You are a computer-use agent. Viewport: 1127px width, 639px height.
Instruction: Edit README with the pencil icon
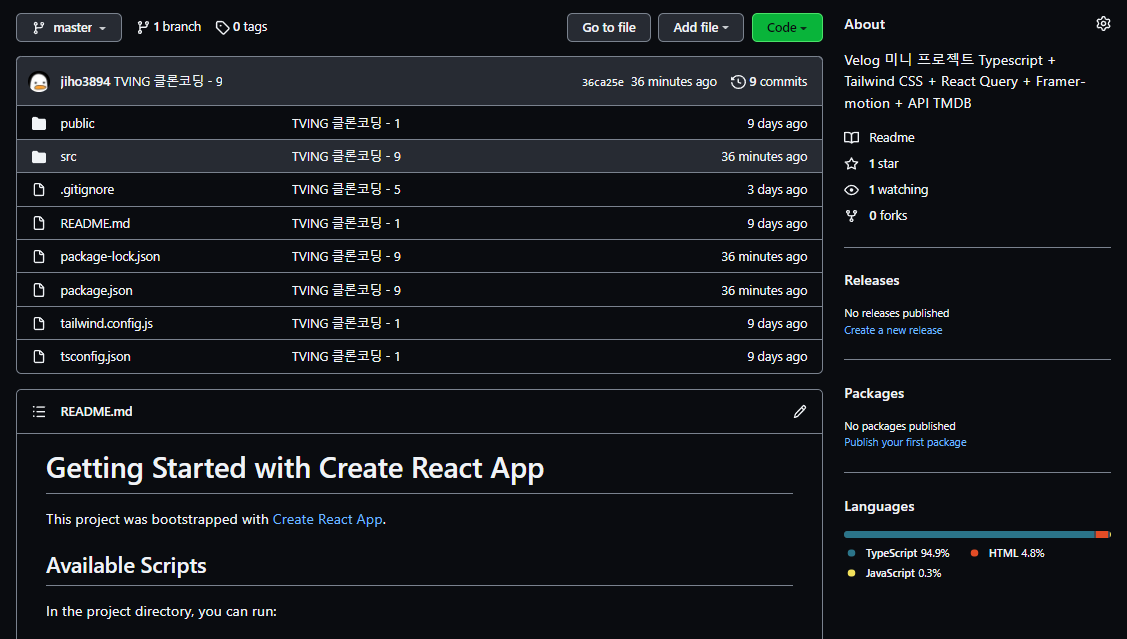click(800, 412)
